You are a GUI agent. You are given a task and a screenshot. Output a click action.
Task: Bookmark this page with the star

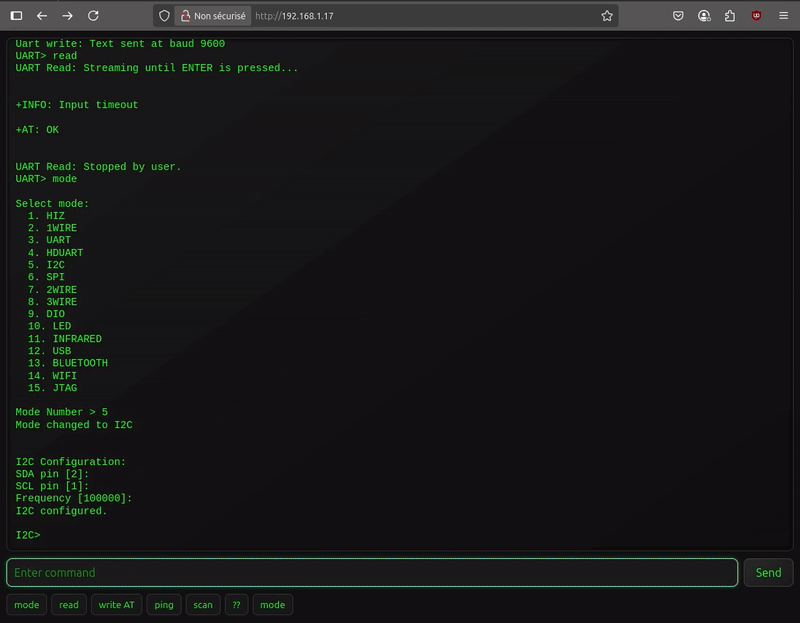pos(607,16)
